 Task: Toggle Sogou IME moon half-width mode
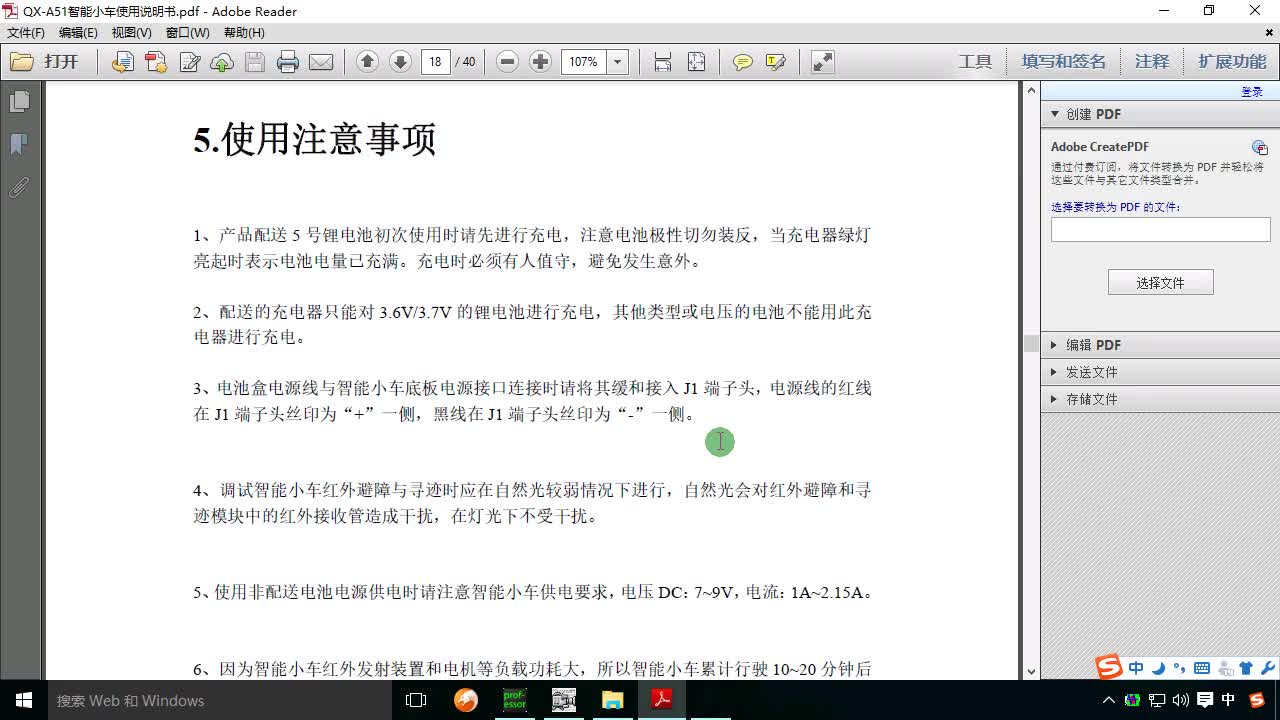click(1158, 668)
